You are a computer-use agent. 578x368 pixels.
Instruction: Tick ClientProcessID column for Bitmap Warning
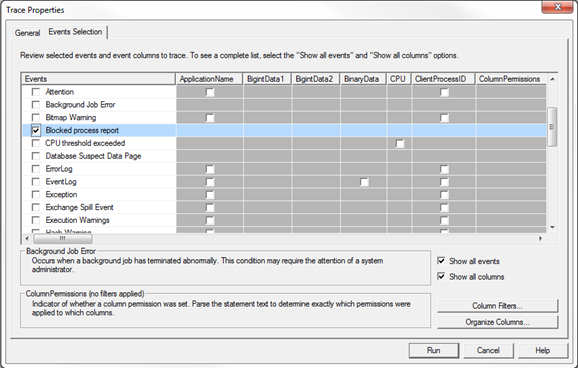(444, 118)
